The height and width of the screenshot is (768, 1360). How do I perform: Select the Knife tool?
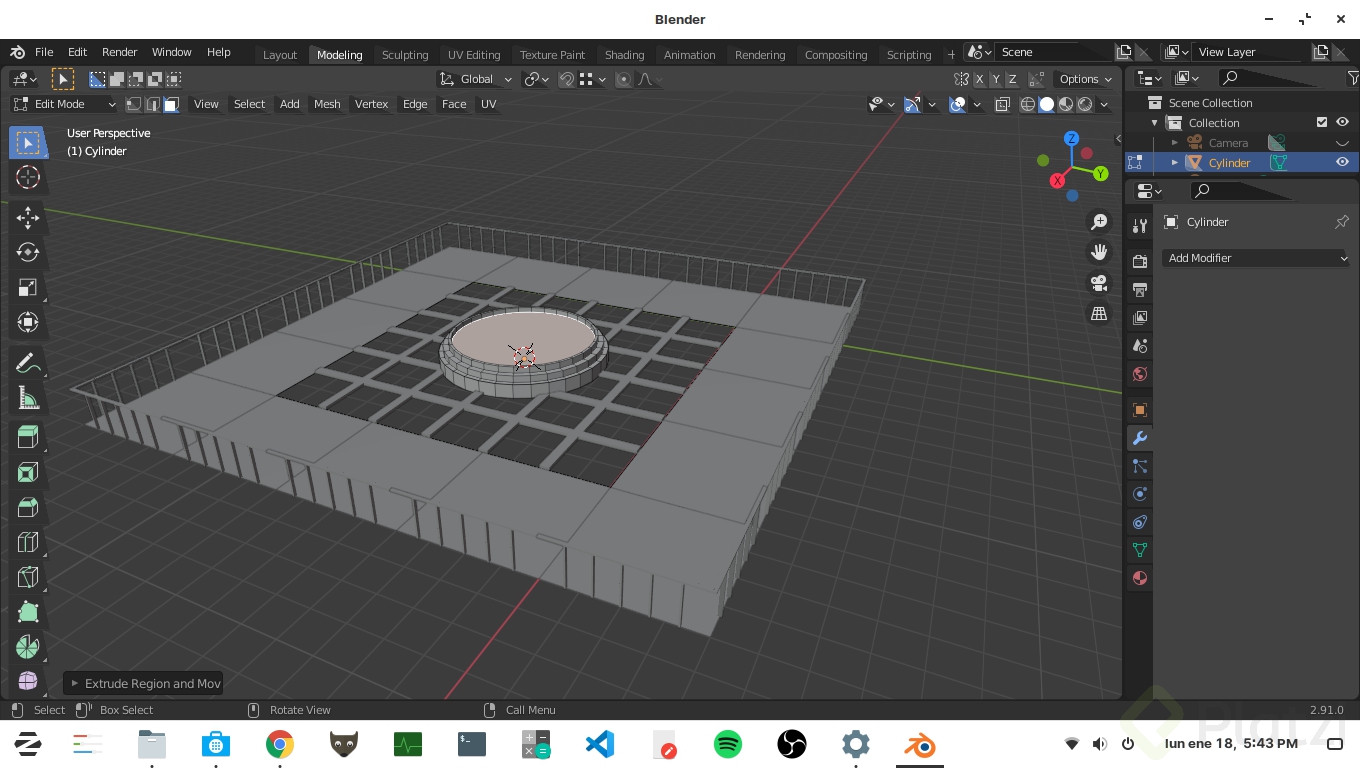28,577
